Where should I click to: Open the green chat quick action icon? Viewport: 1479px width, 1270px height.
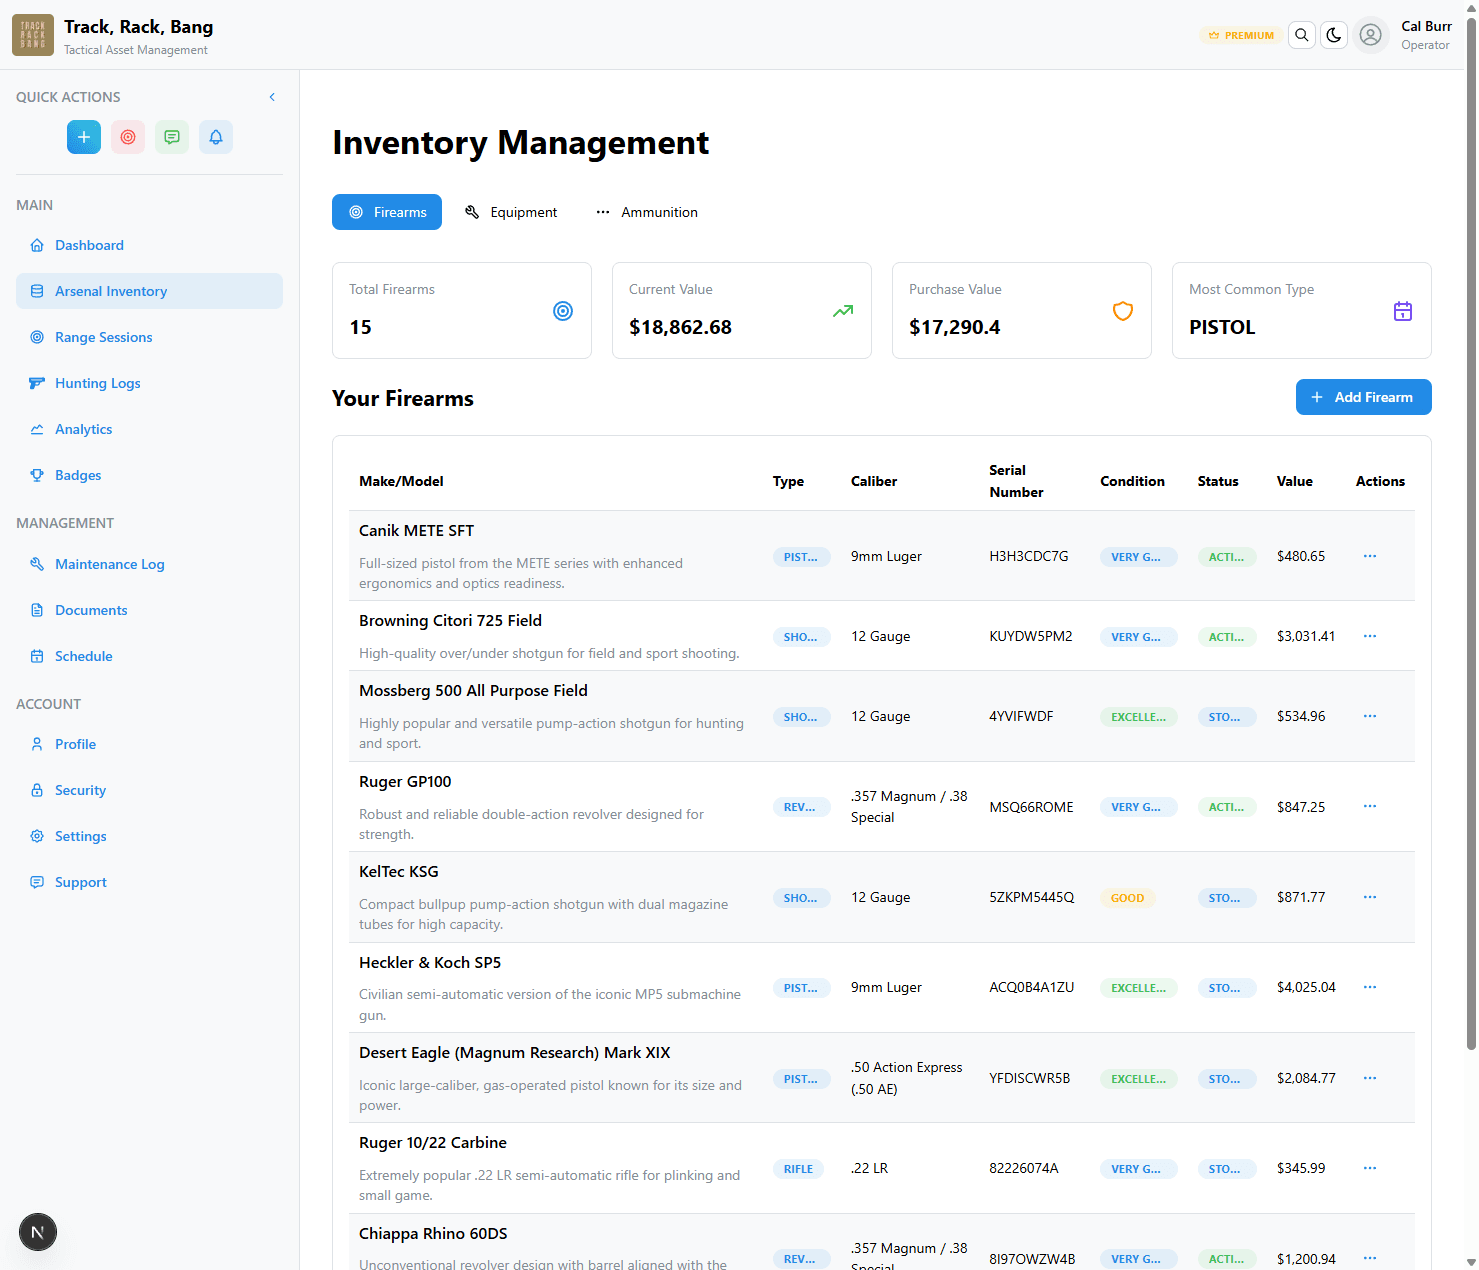(172, 137)
